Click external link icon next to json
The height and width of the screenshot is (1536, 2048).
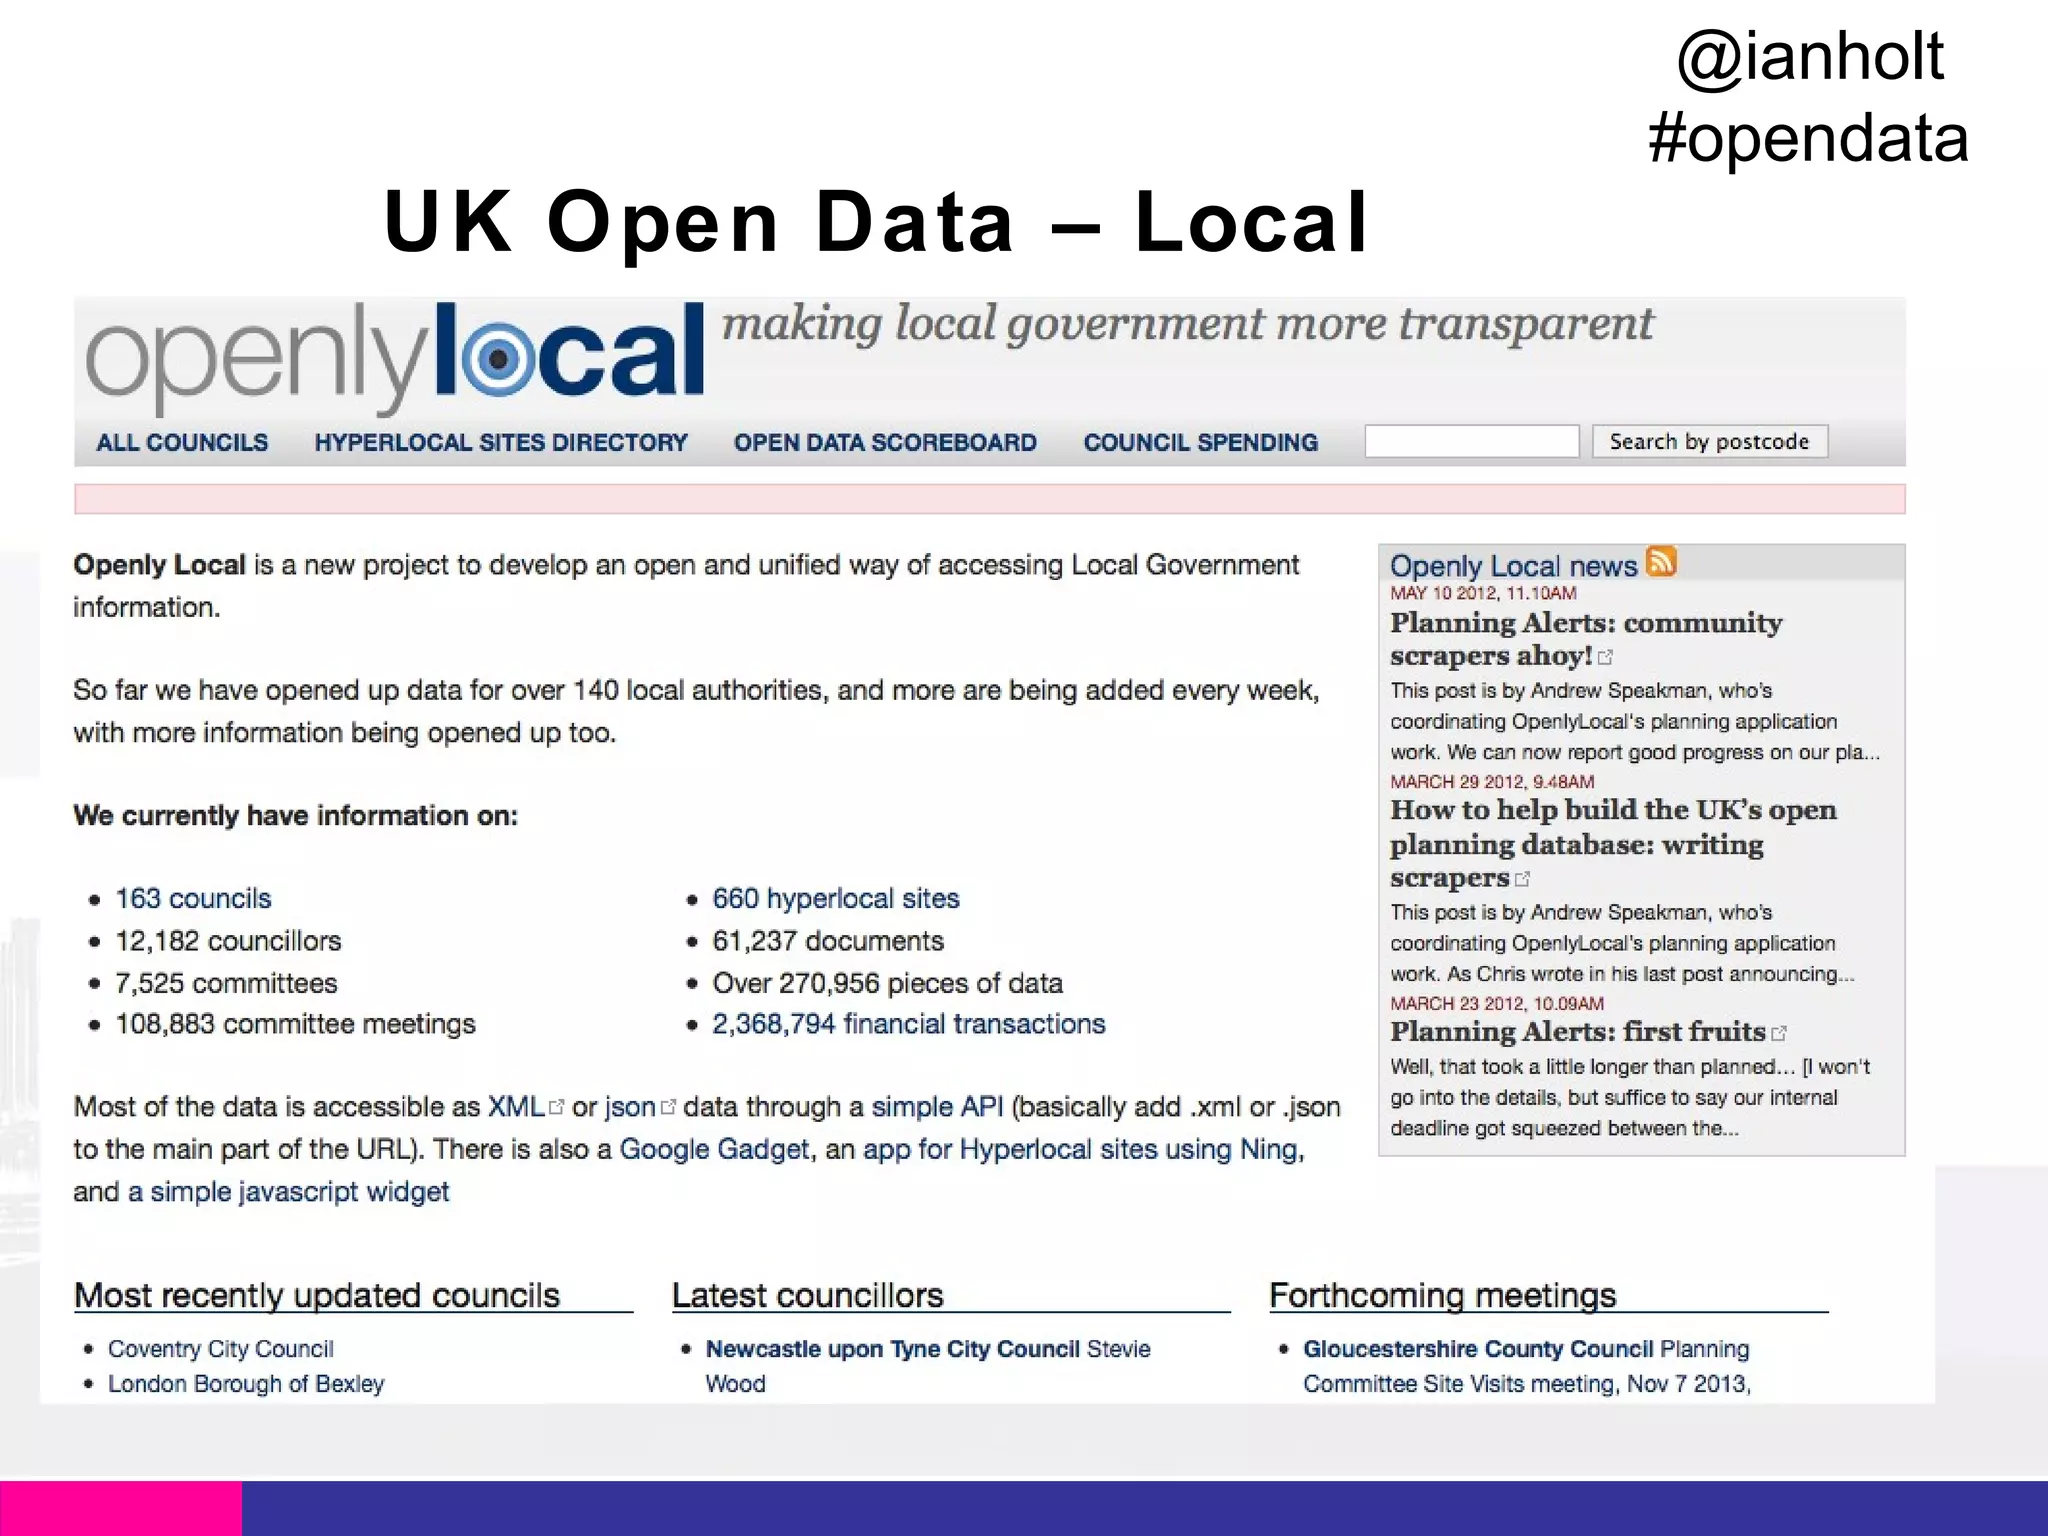(668, 1107)
